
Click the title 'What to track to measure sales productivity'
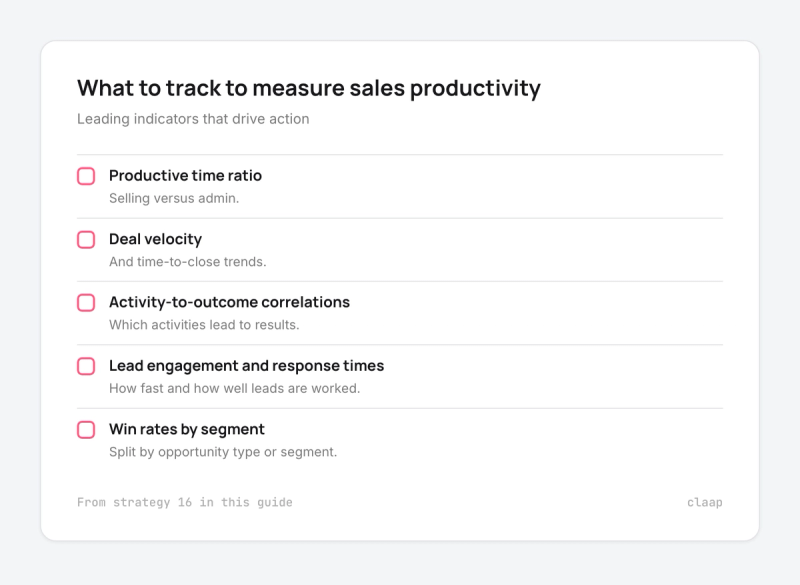click(309, 89)
